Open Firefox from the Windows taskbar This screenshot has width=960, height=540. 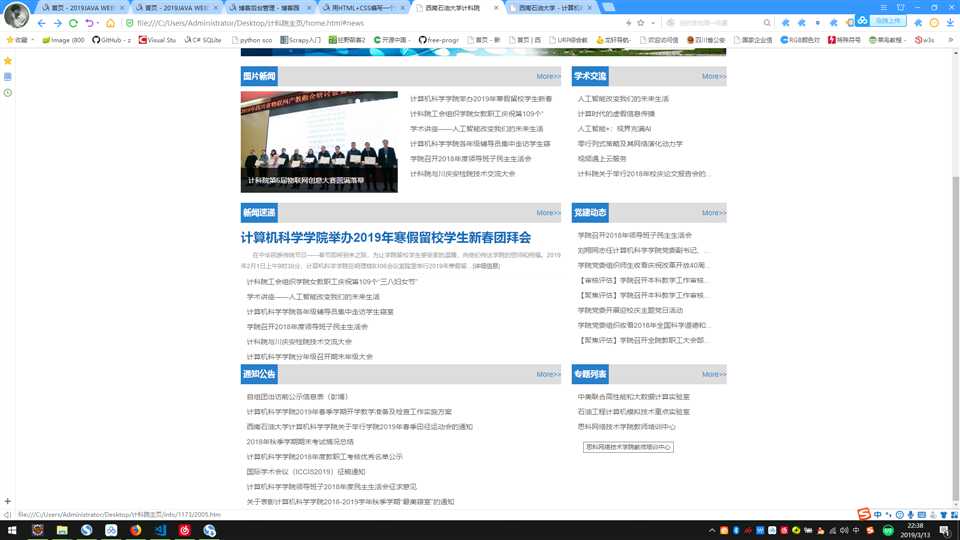pos(135,529)
